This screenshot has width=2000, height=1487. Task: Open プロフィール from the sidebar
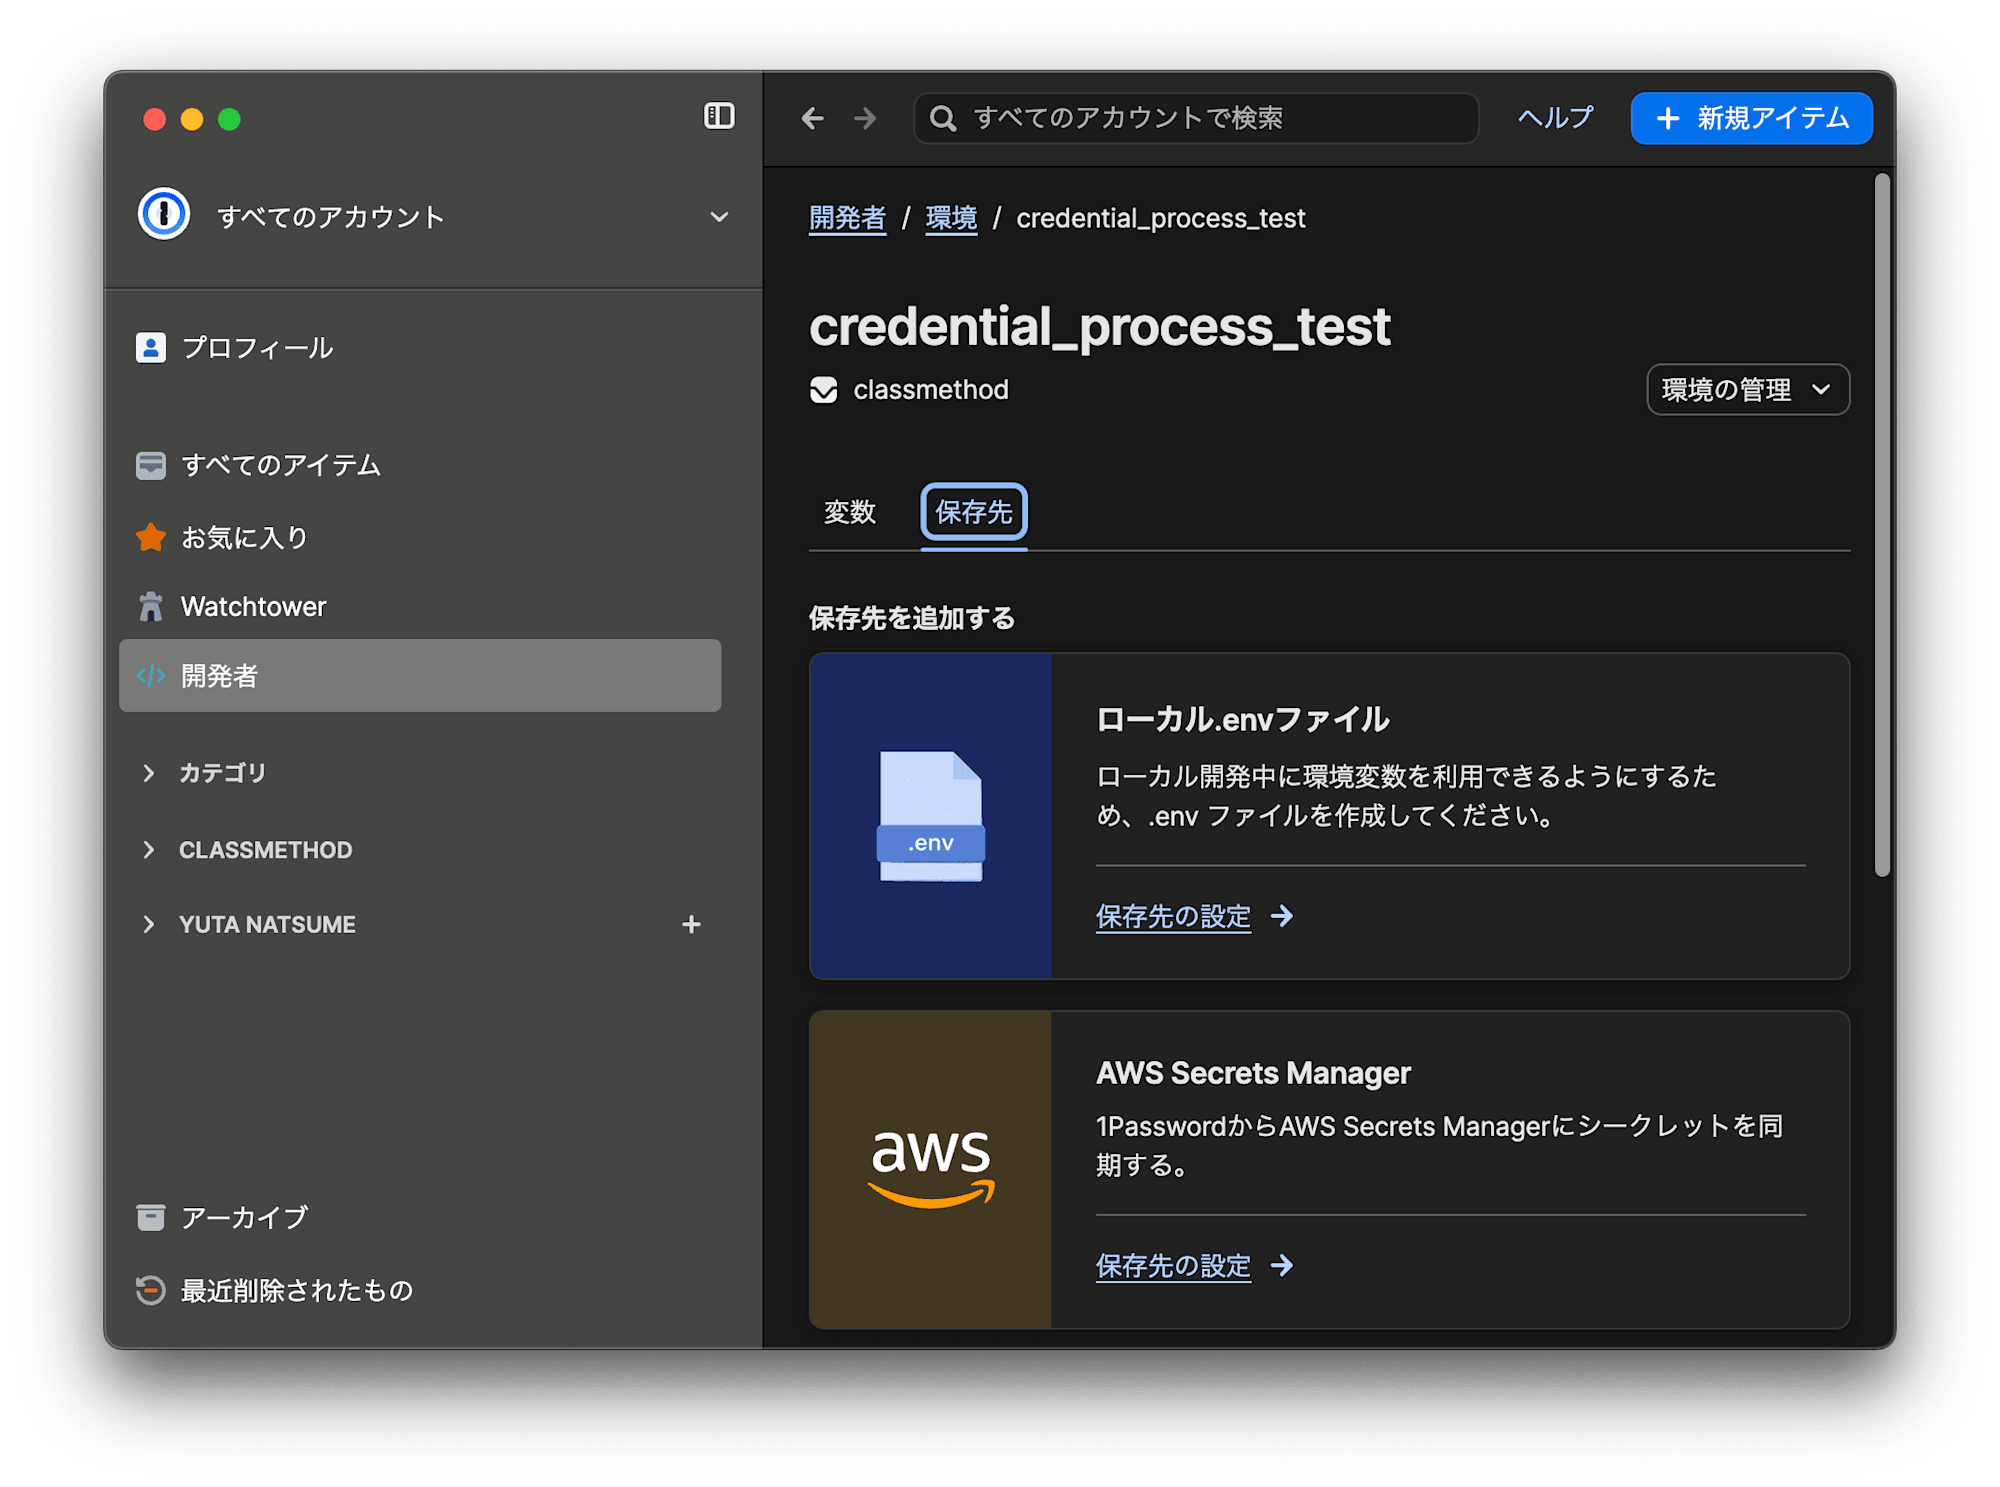[257, 348]
